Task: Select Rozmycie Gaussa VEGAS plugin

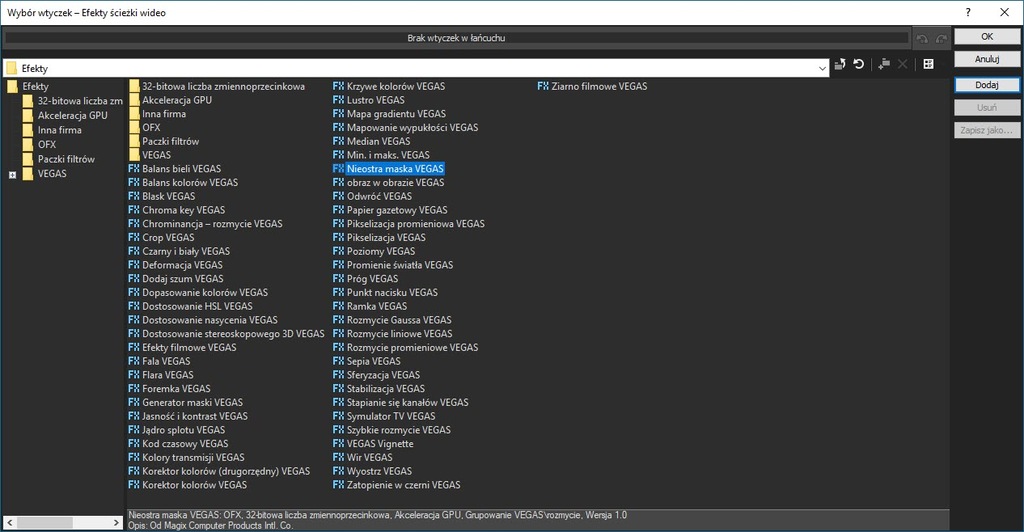Action: [399, 320]
